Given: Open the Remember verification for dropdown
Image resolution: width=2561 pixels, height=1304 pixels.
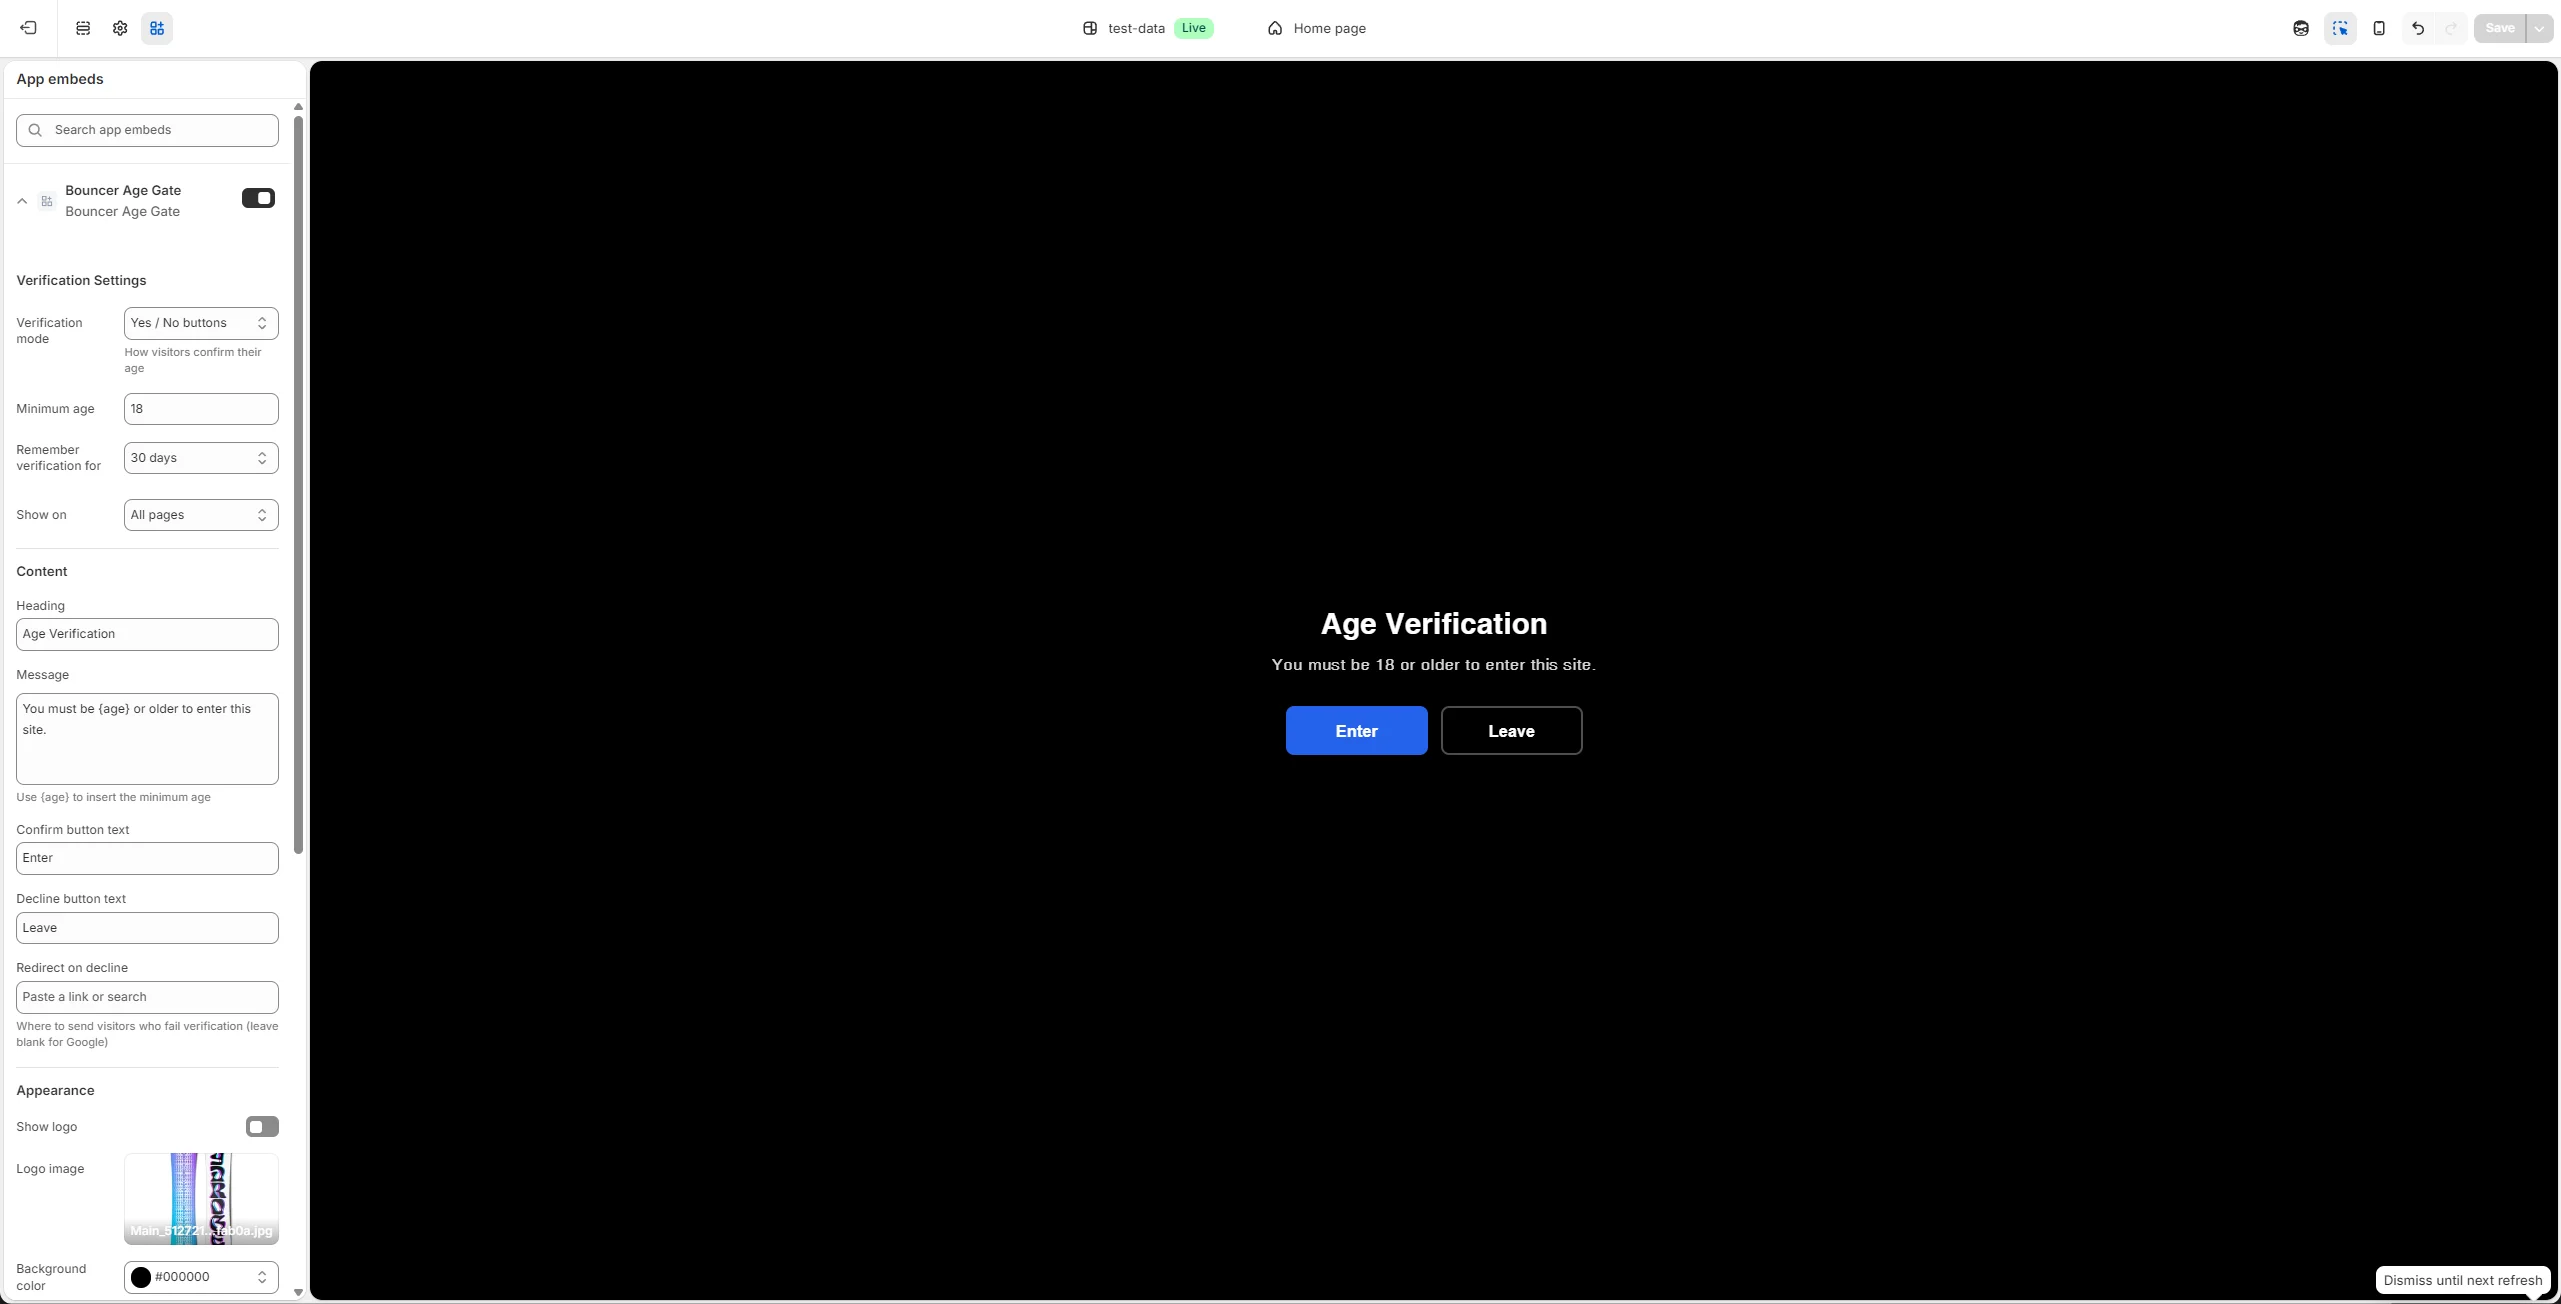Looking at the screenshot, I should 201,458.
